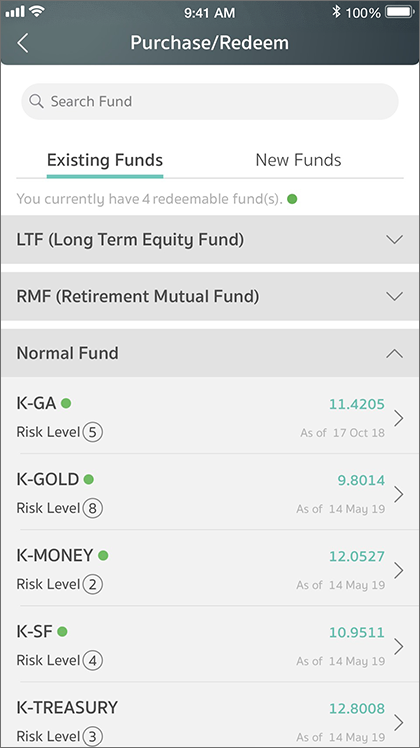Image resolution: width=420 pixels, height=748 pixels.
Task: Tap green dot next to redeemable funds
Action: [292, 199]
